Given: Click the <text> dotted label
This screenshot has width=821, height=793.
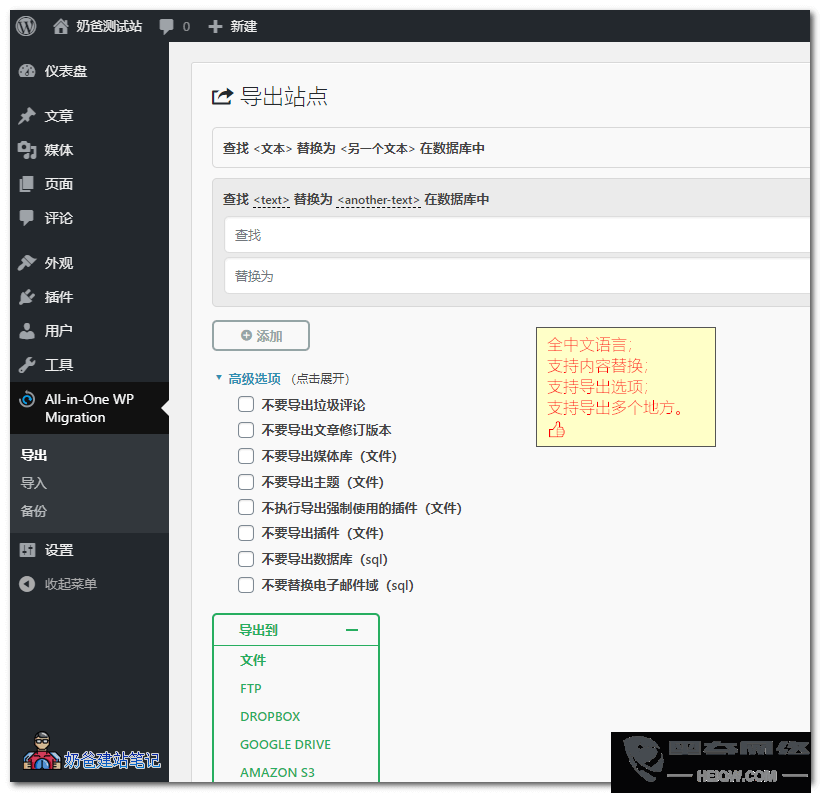Looking at the screenshot, I should (271, 200).
